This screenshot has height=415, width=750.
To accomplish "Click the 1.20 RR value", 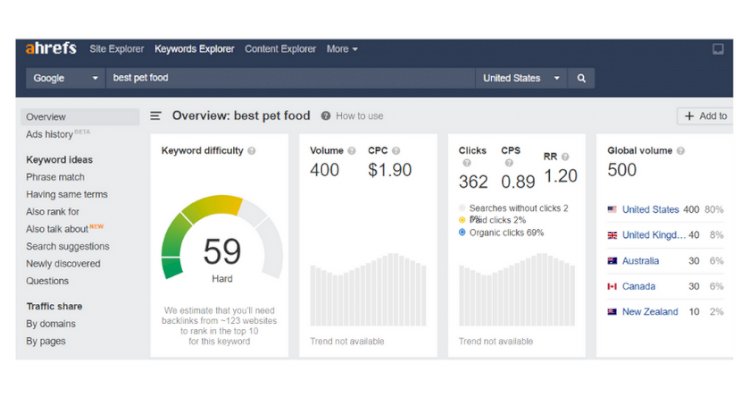I will pos(561,176).
